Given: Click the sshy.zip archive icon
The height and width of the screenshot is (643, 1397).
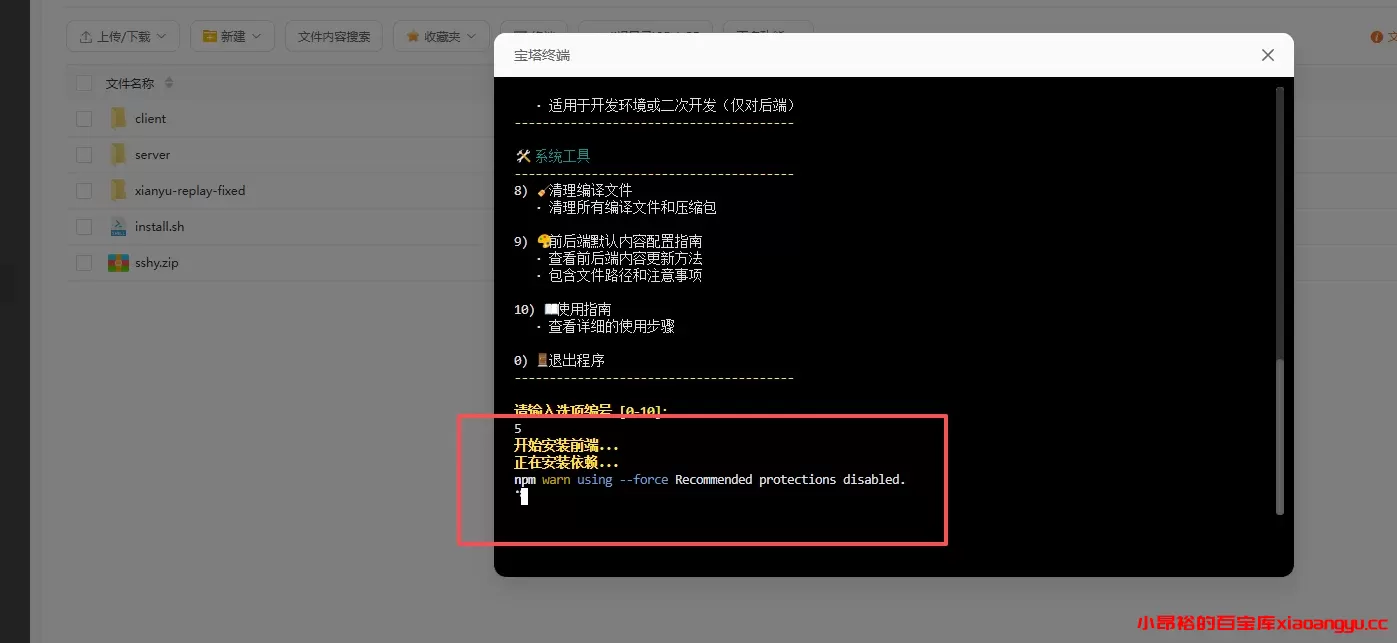Looking at the screenshot, I should (x=117, y=262).
